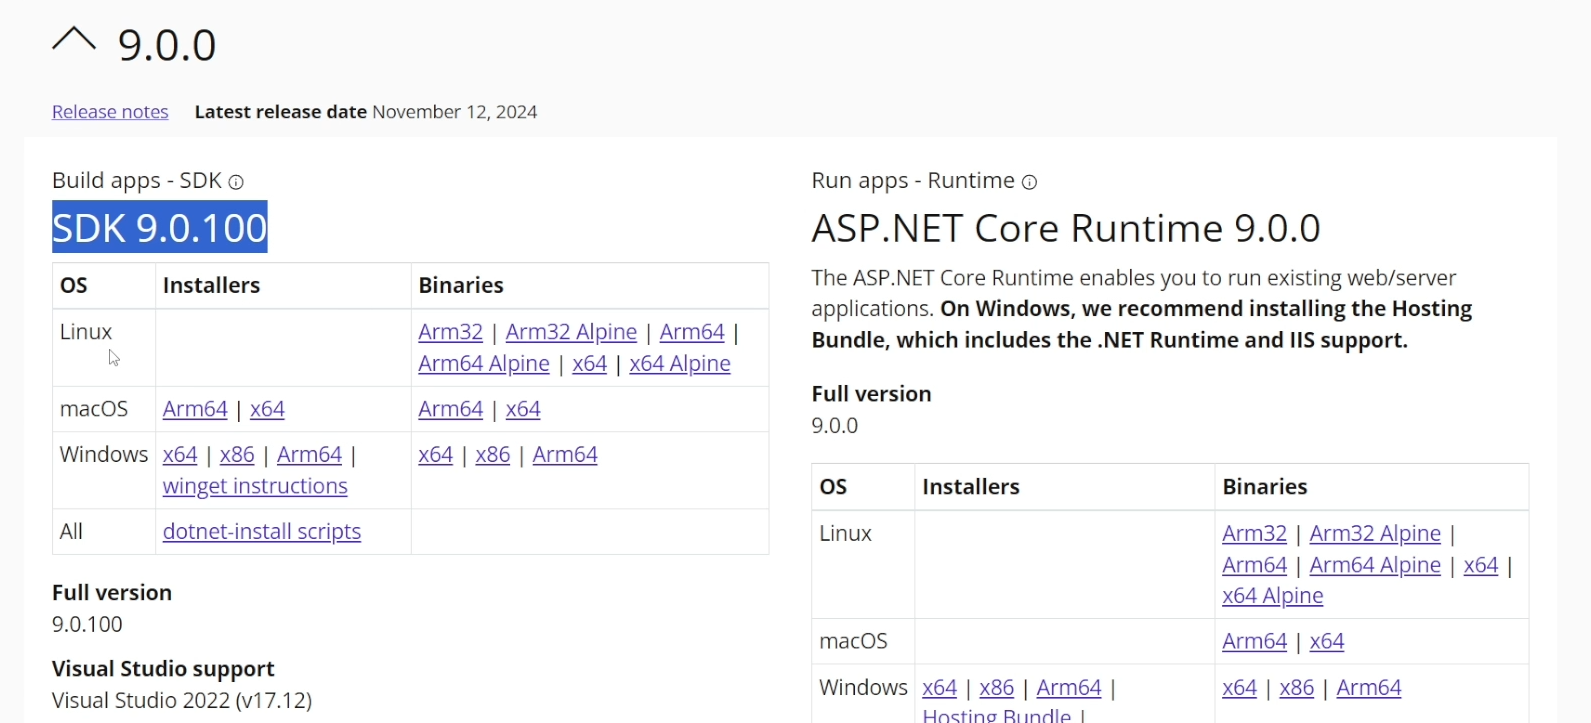Download Runtime Linux x64 Alpine binary
This screenshot has width=1591, height=723.
1272,596
